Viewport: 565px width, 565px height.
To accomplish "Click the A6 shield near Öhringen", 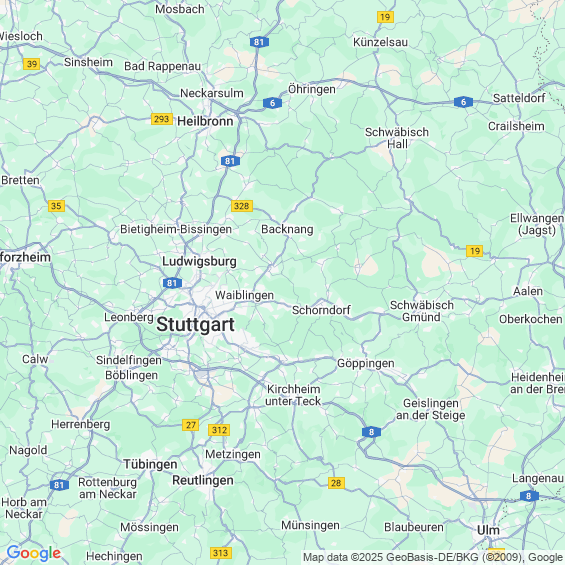I will point(272,103).
